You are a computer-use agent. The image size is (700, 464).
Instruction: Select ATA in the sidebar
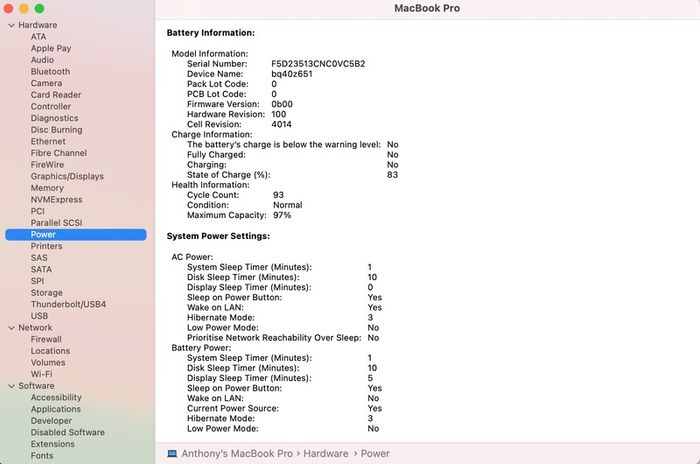coord(38,37)
